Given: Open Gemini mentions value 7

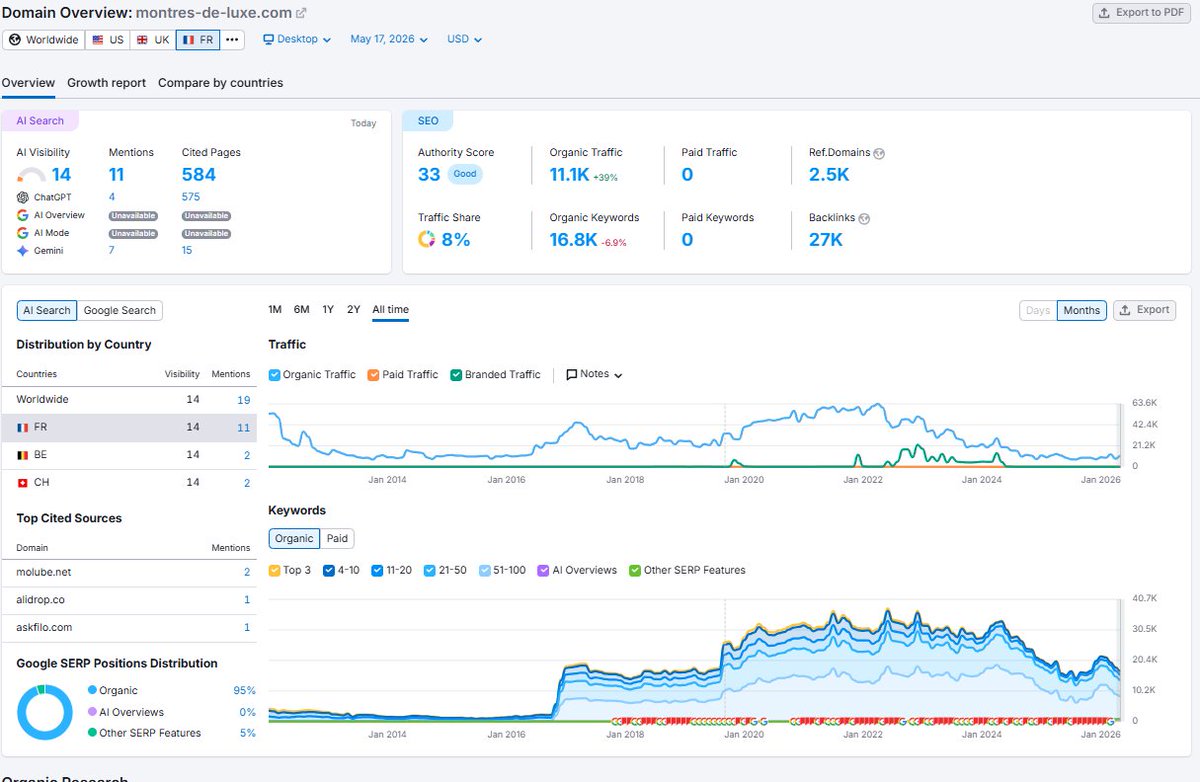Looking at the screenshot, I should pos(111,250).
